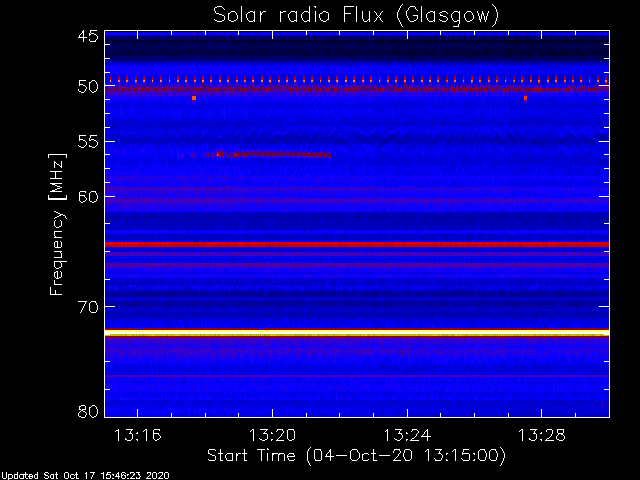Click the 45 frequency tick label
Image resolution: width=640 pixels, height=480 pixels.
(88, 36)
